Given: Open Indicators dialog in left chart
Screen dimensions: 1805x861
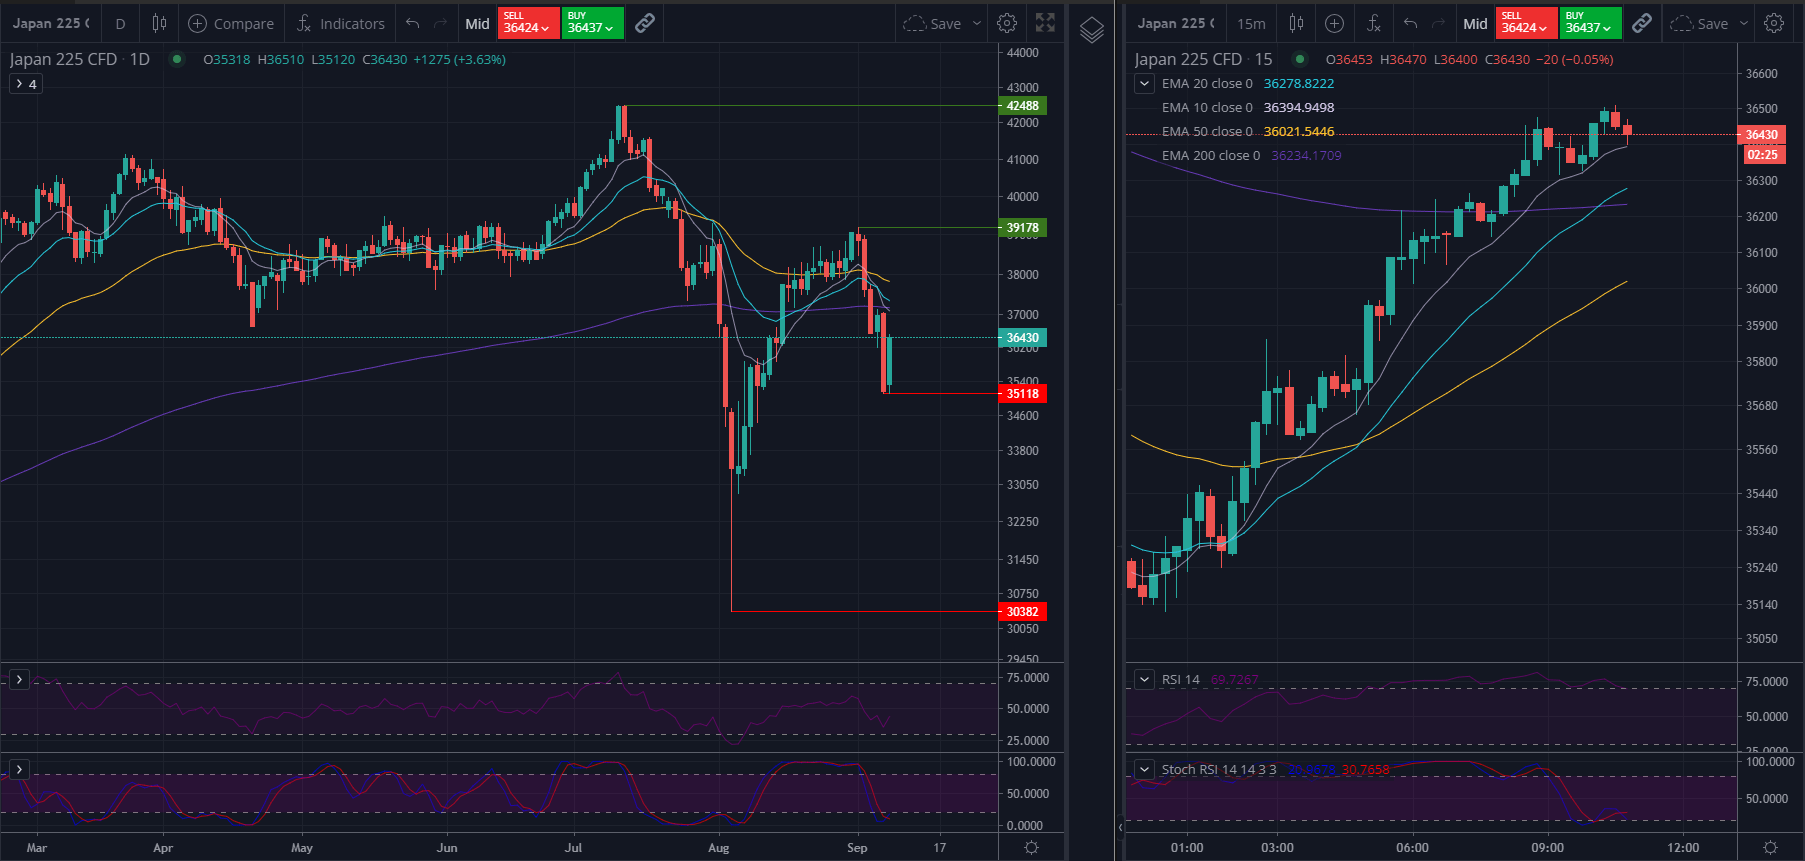Looking at the screenshot, I should (x=341, y=23).
